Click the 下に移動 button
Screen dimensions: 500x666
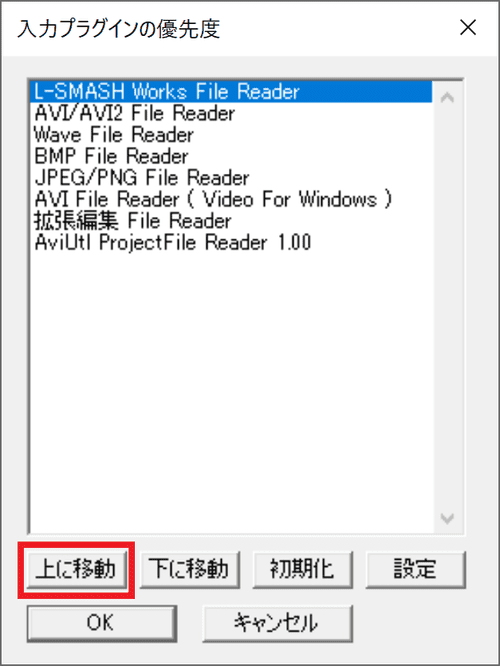click(x=189, y=570)
